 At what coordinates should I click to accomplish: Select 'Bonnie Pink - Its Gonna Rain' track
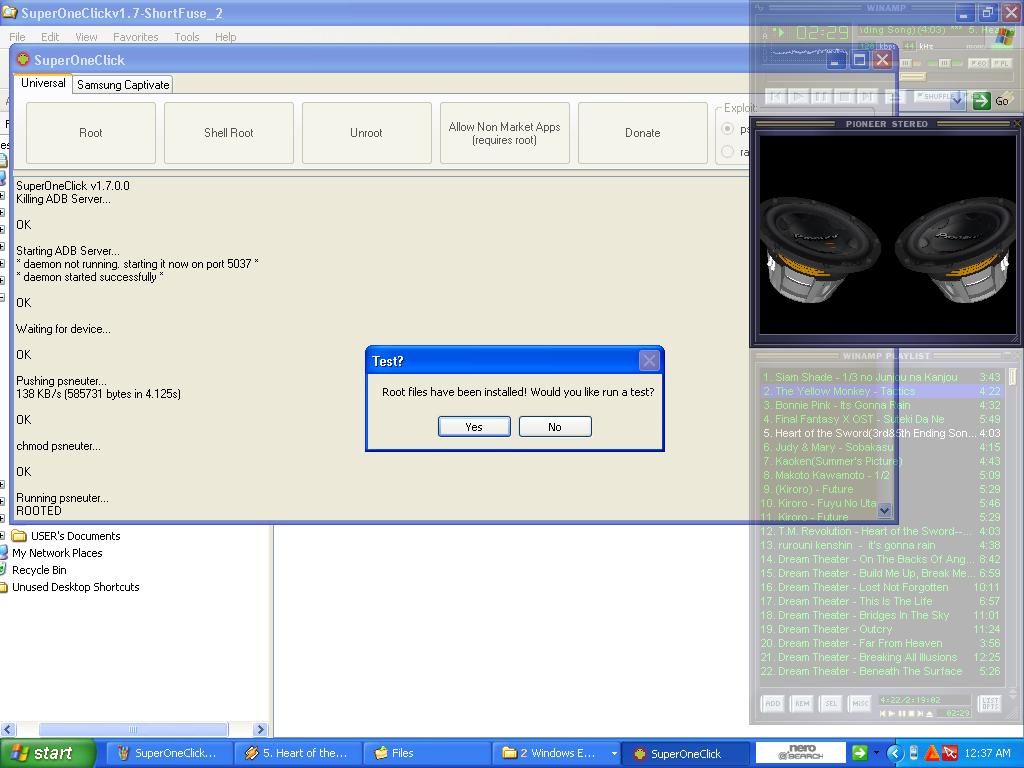tap(882, 405)
